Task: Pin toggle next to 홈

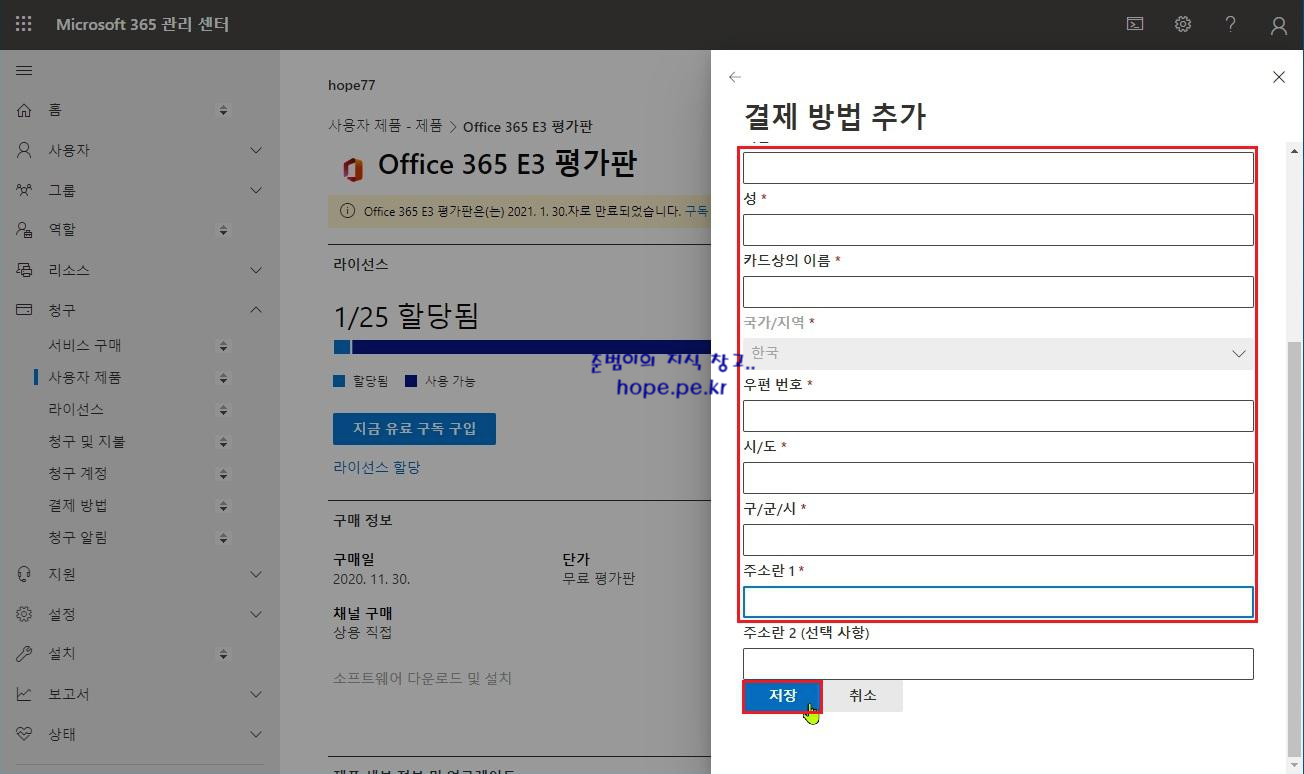Action: click(x=223, y=110)
